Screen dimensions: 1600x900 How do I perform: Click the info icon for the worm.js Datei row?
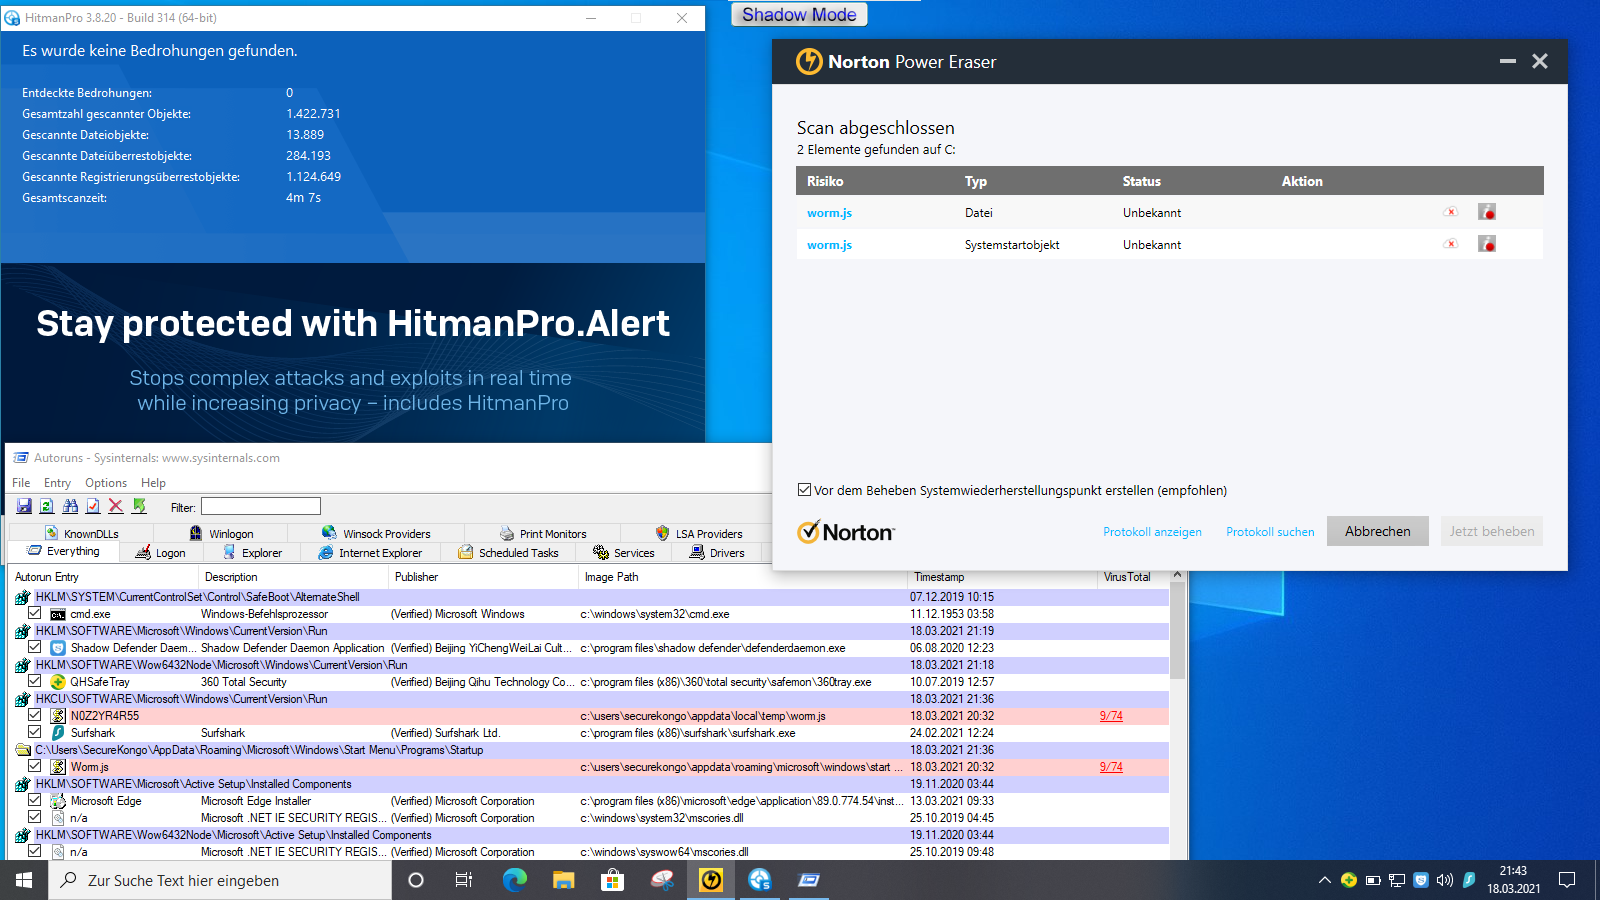[x=1487, y=212]
